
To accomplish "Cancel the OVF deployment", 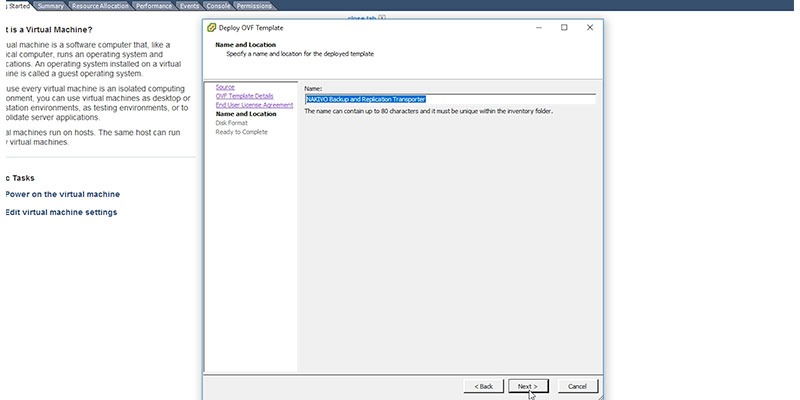I will (x=578, y=386).
